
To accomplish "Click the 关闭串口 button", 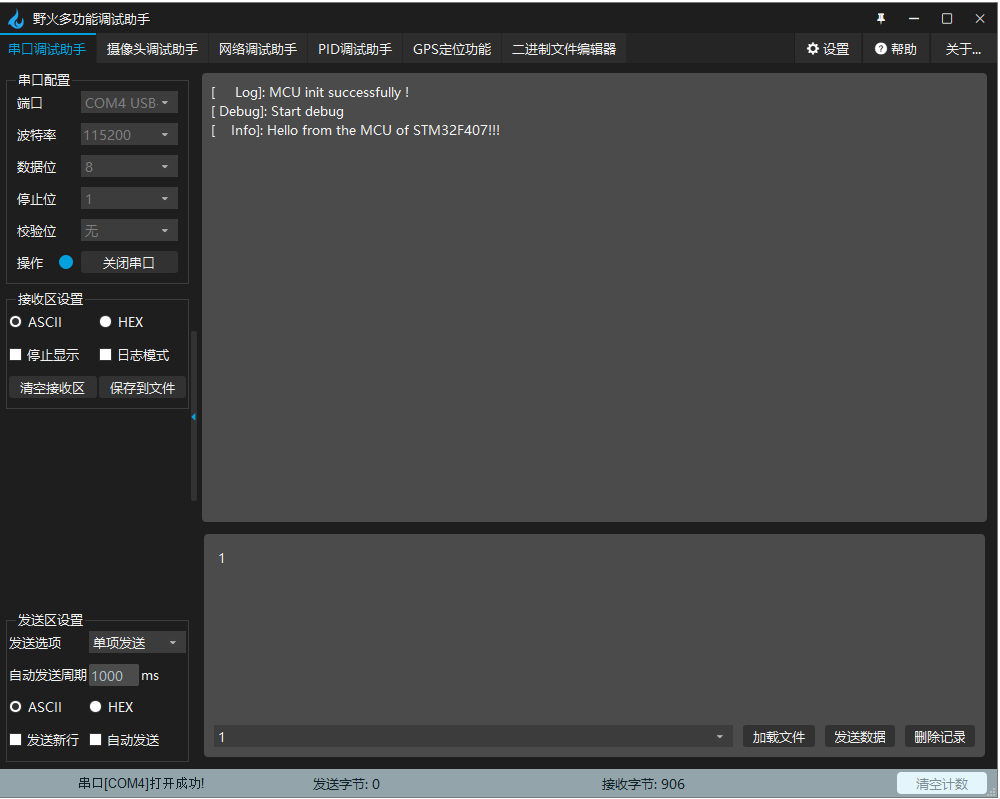I will 129,261.
